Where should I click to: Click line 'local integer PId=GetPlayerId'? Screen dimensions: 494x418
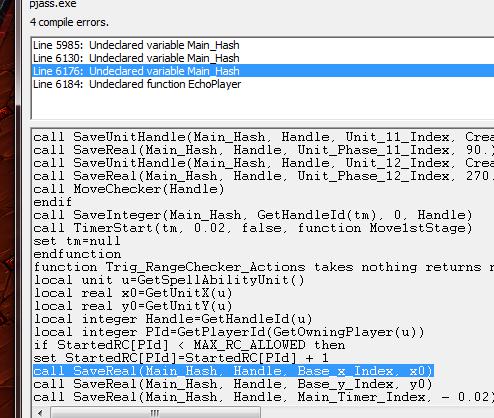tap(229, 332)
